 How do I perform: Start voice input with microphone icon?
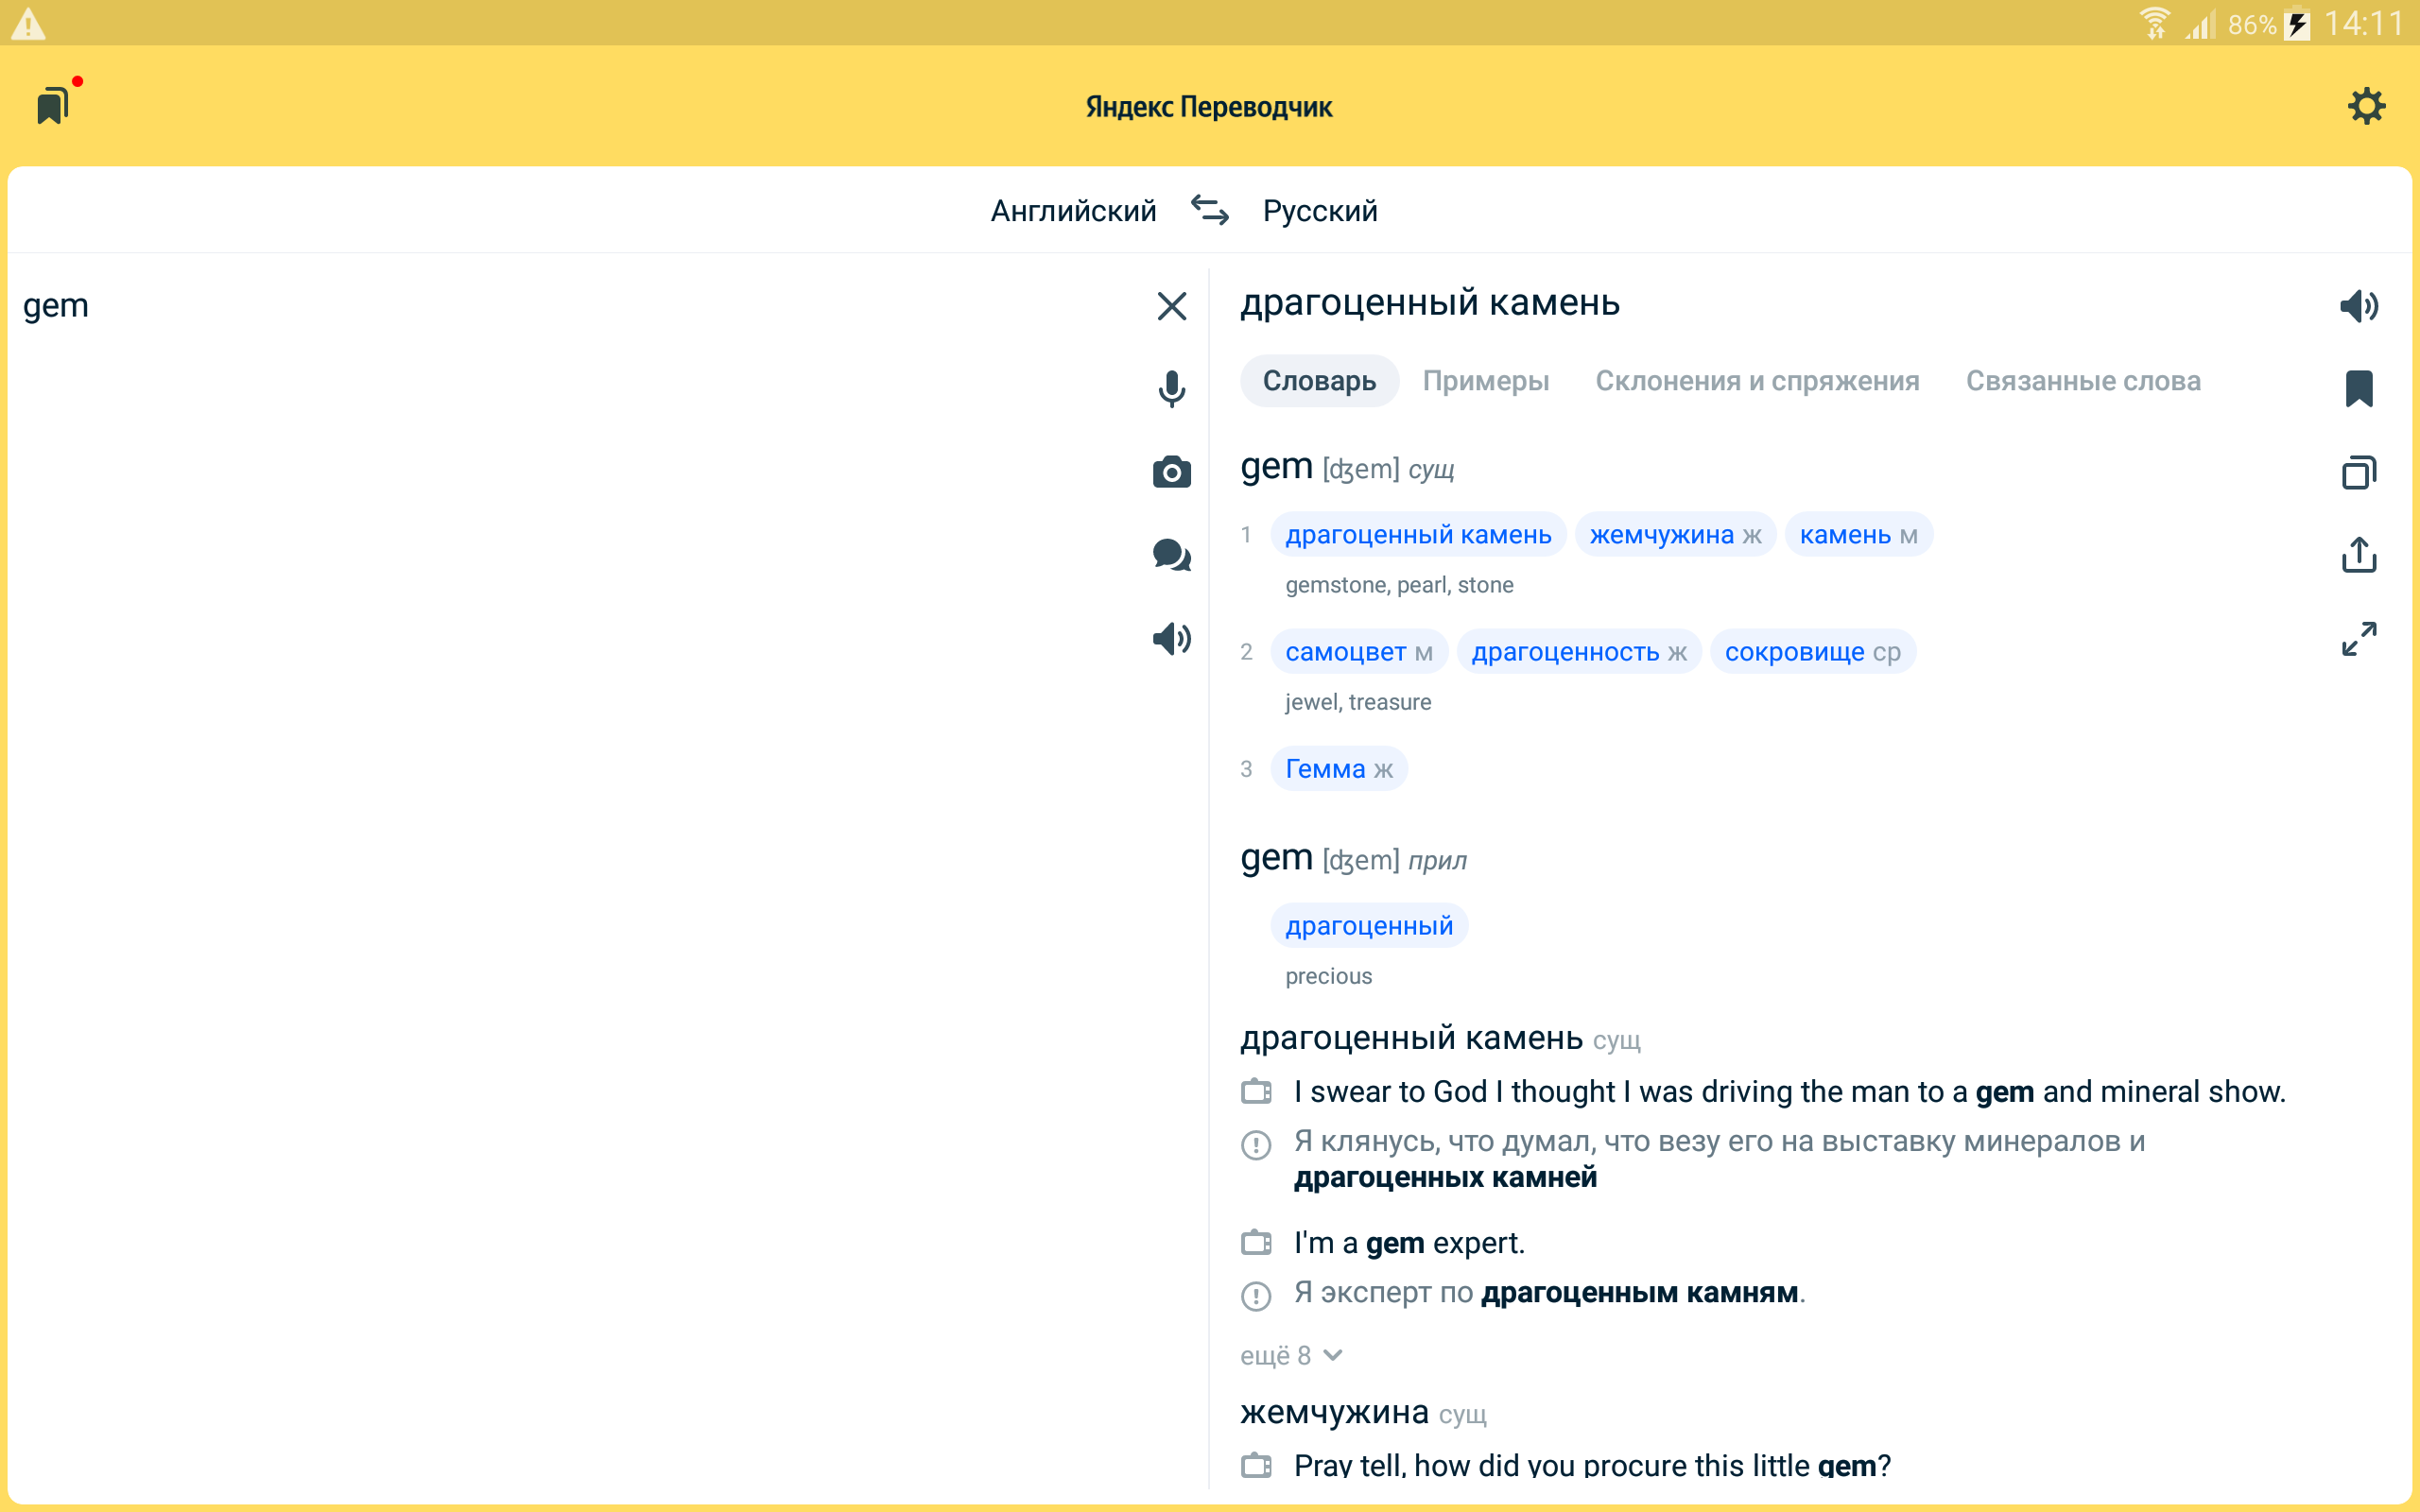(1171, 388)
